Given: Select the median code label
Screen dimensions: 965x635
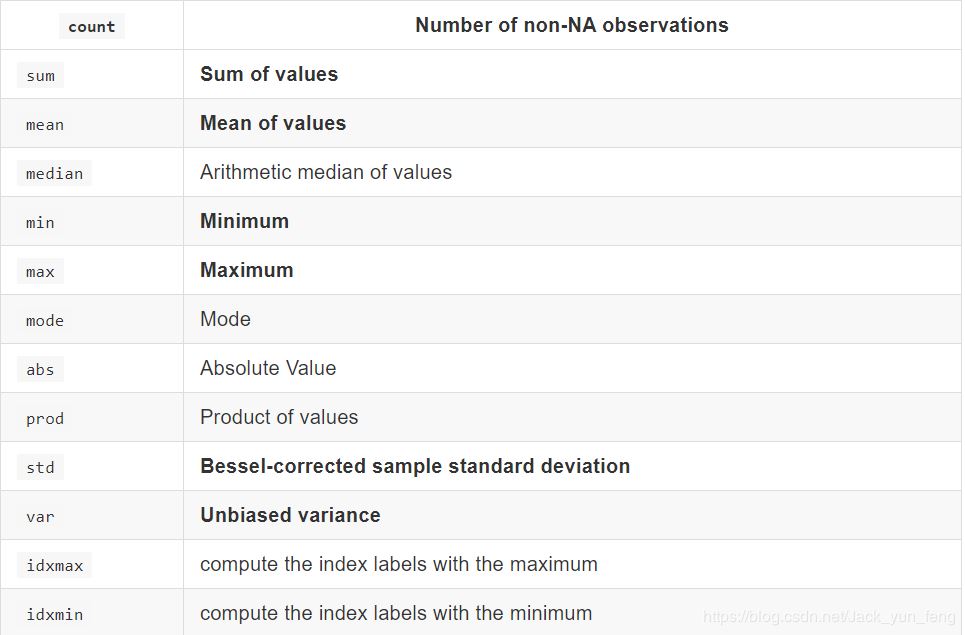Looking at the screenshot, I should [55, 174].
